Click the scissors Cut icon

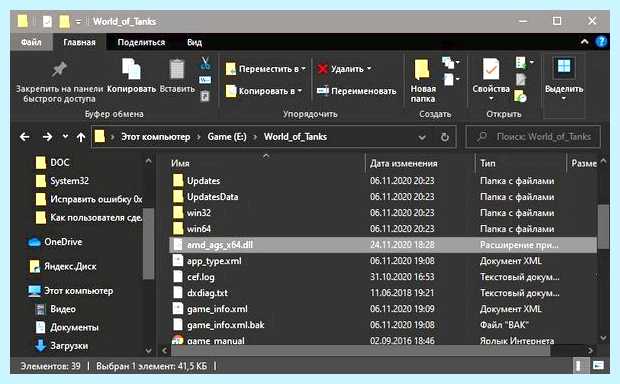[205, 63]
